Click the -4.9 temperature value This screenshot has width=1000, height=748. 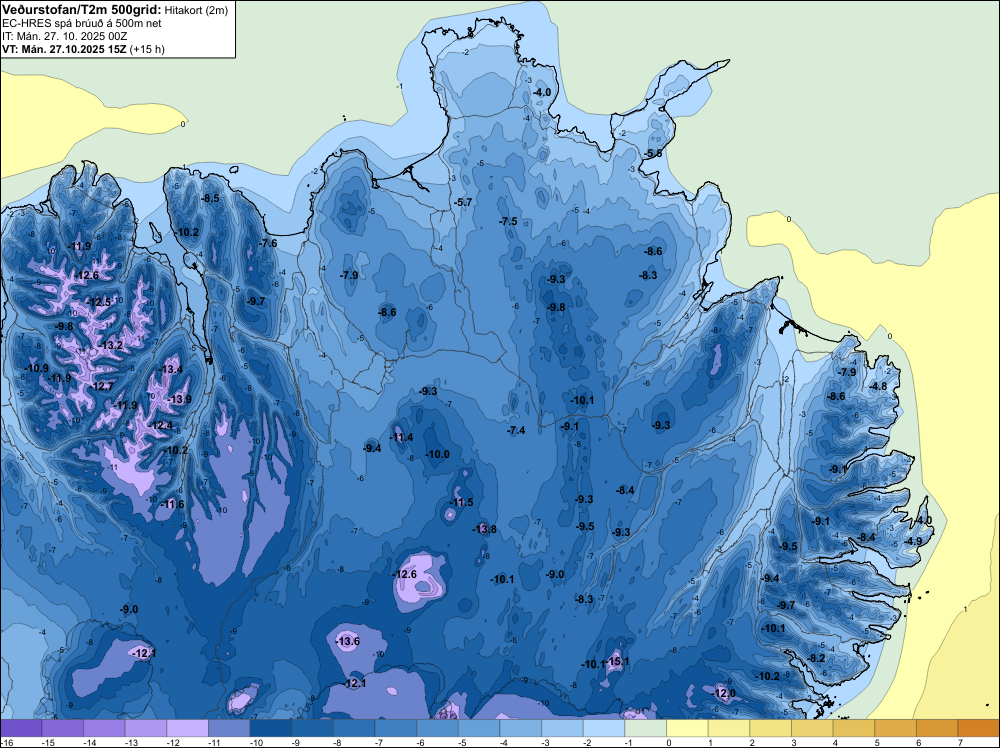point(913,541)
